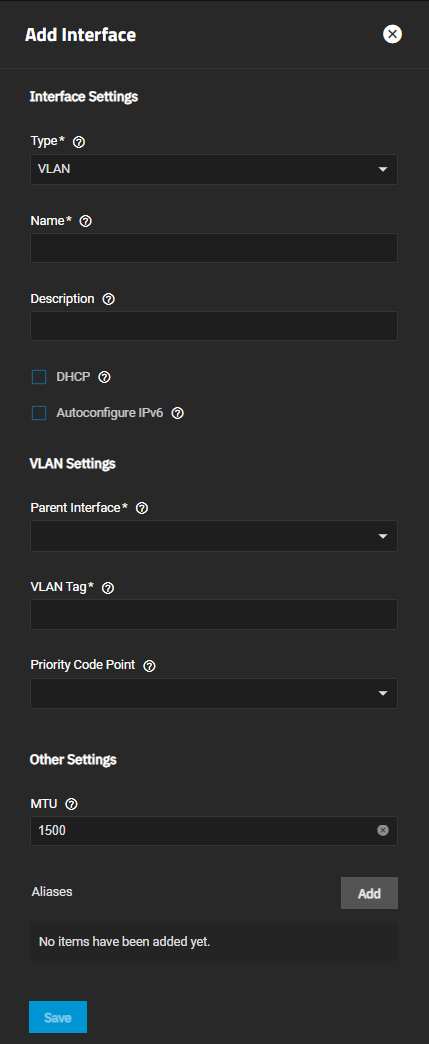The height and width of the screenshot is (1044, 429).
Task: Click the Description help icon
Action: [109, 299]
